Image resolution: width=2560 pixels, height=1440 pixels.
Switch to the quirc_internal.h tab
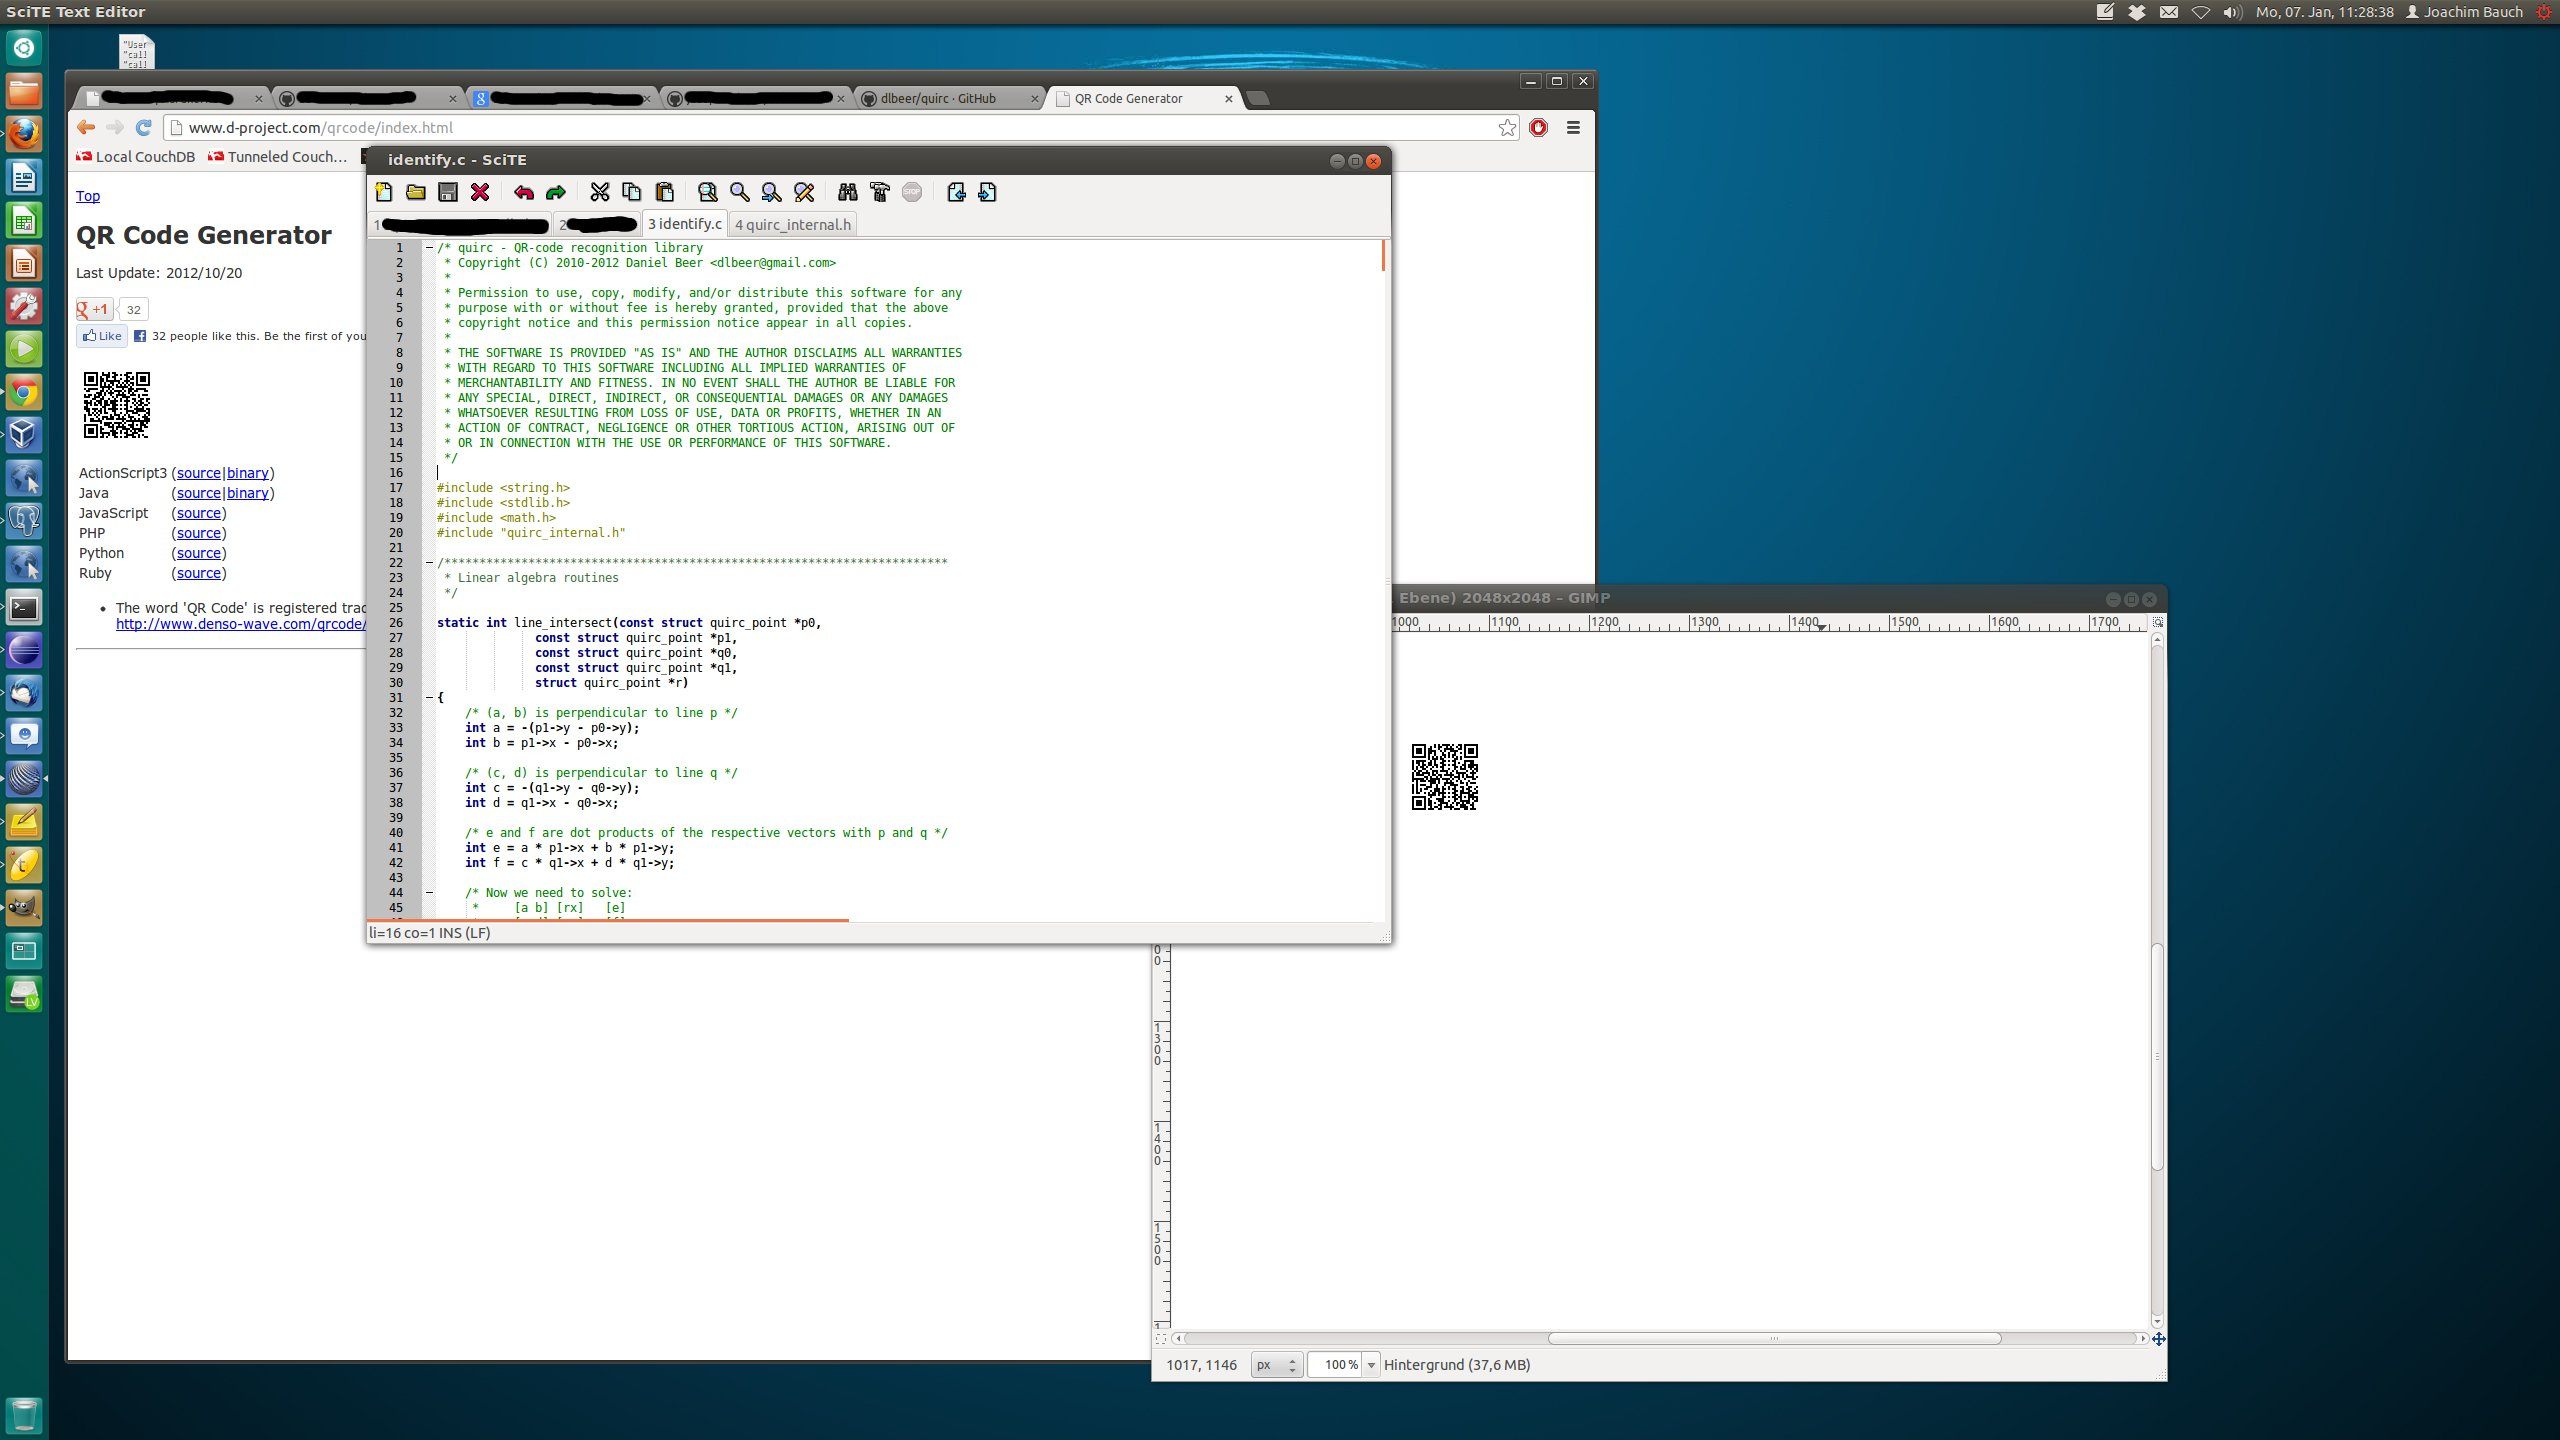[x=792, y=224]
